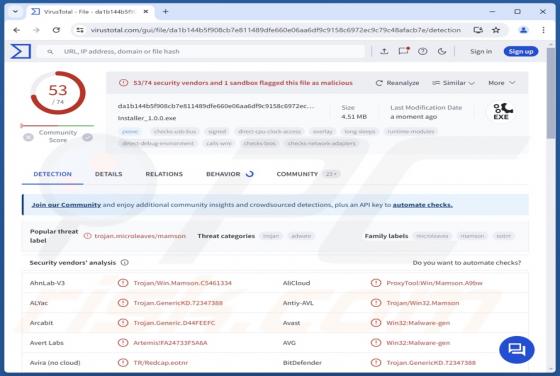This screenshot has width=560, height=376.
Task: Open the notifications icon in VirusTotal header
Action: click(404, 51)
